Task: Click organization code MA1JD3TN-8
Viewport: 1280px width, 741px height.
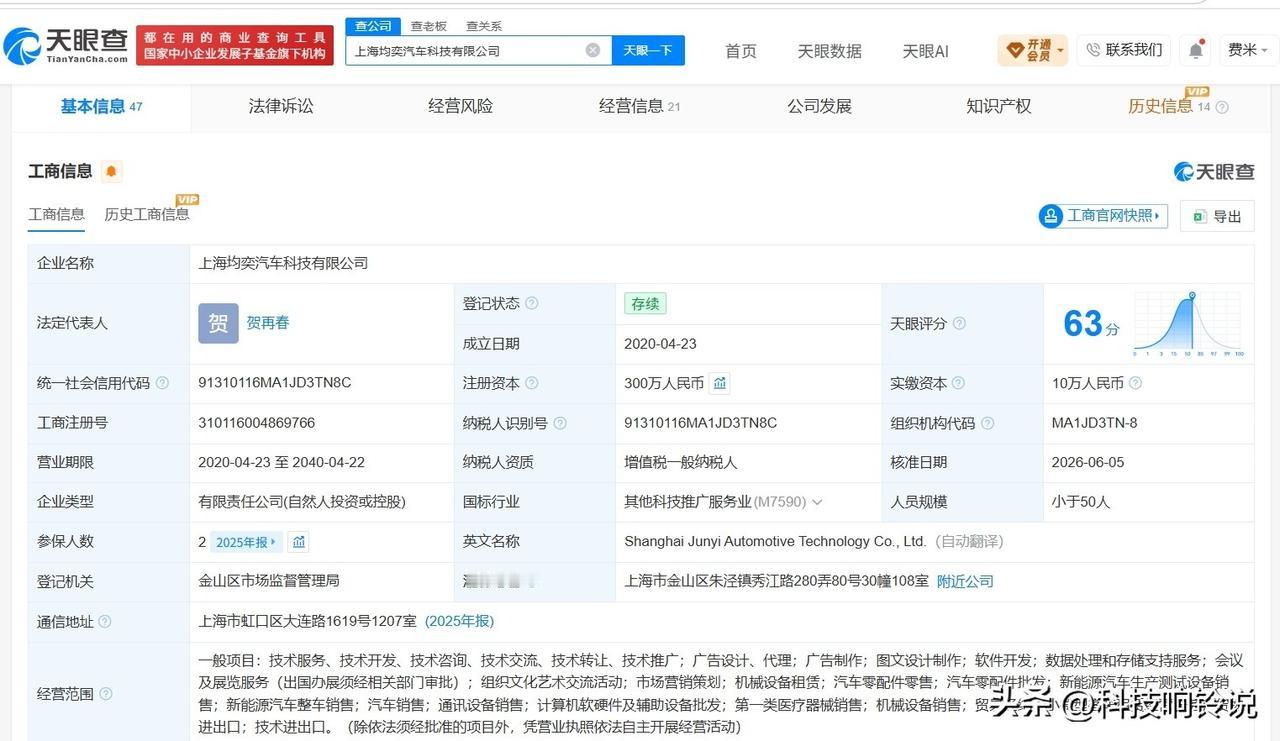Action: (x=1094, y=423)
